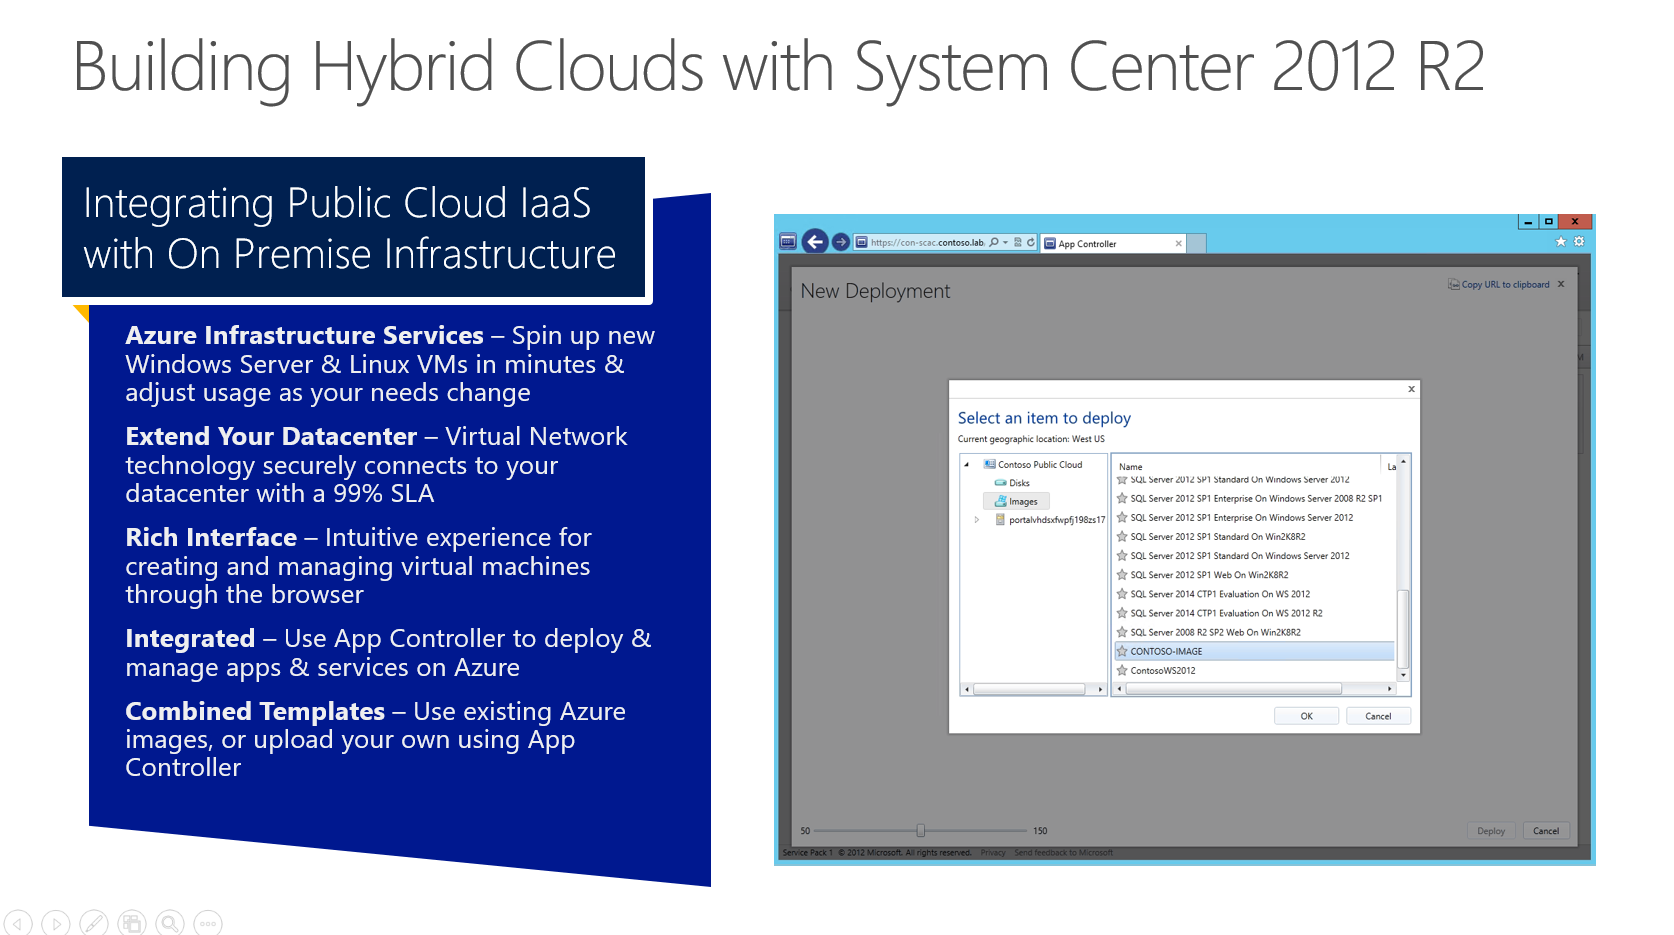Click the greyed Deploy button
The height and width of the screenshot is (935, 1674).
pyautogui.click(x=1491, y=831)
